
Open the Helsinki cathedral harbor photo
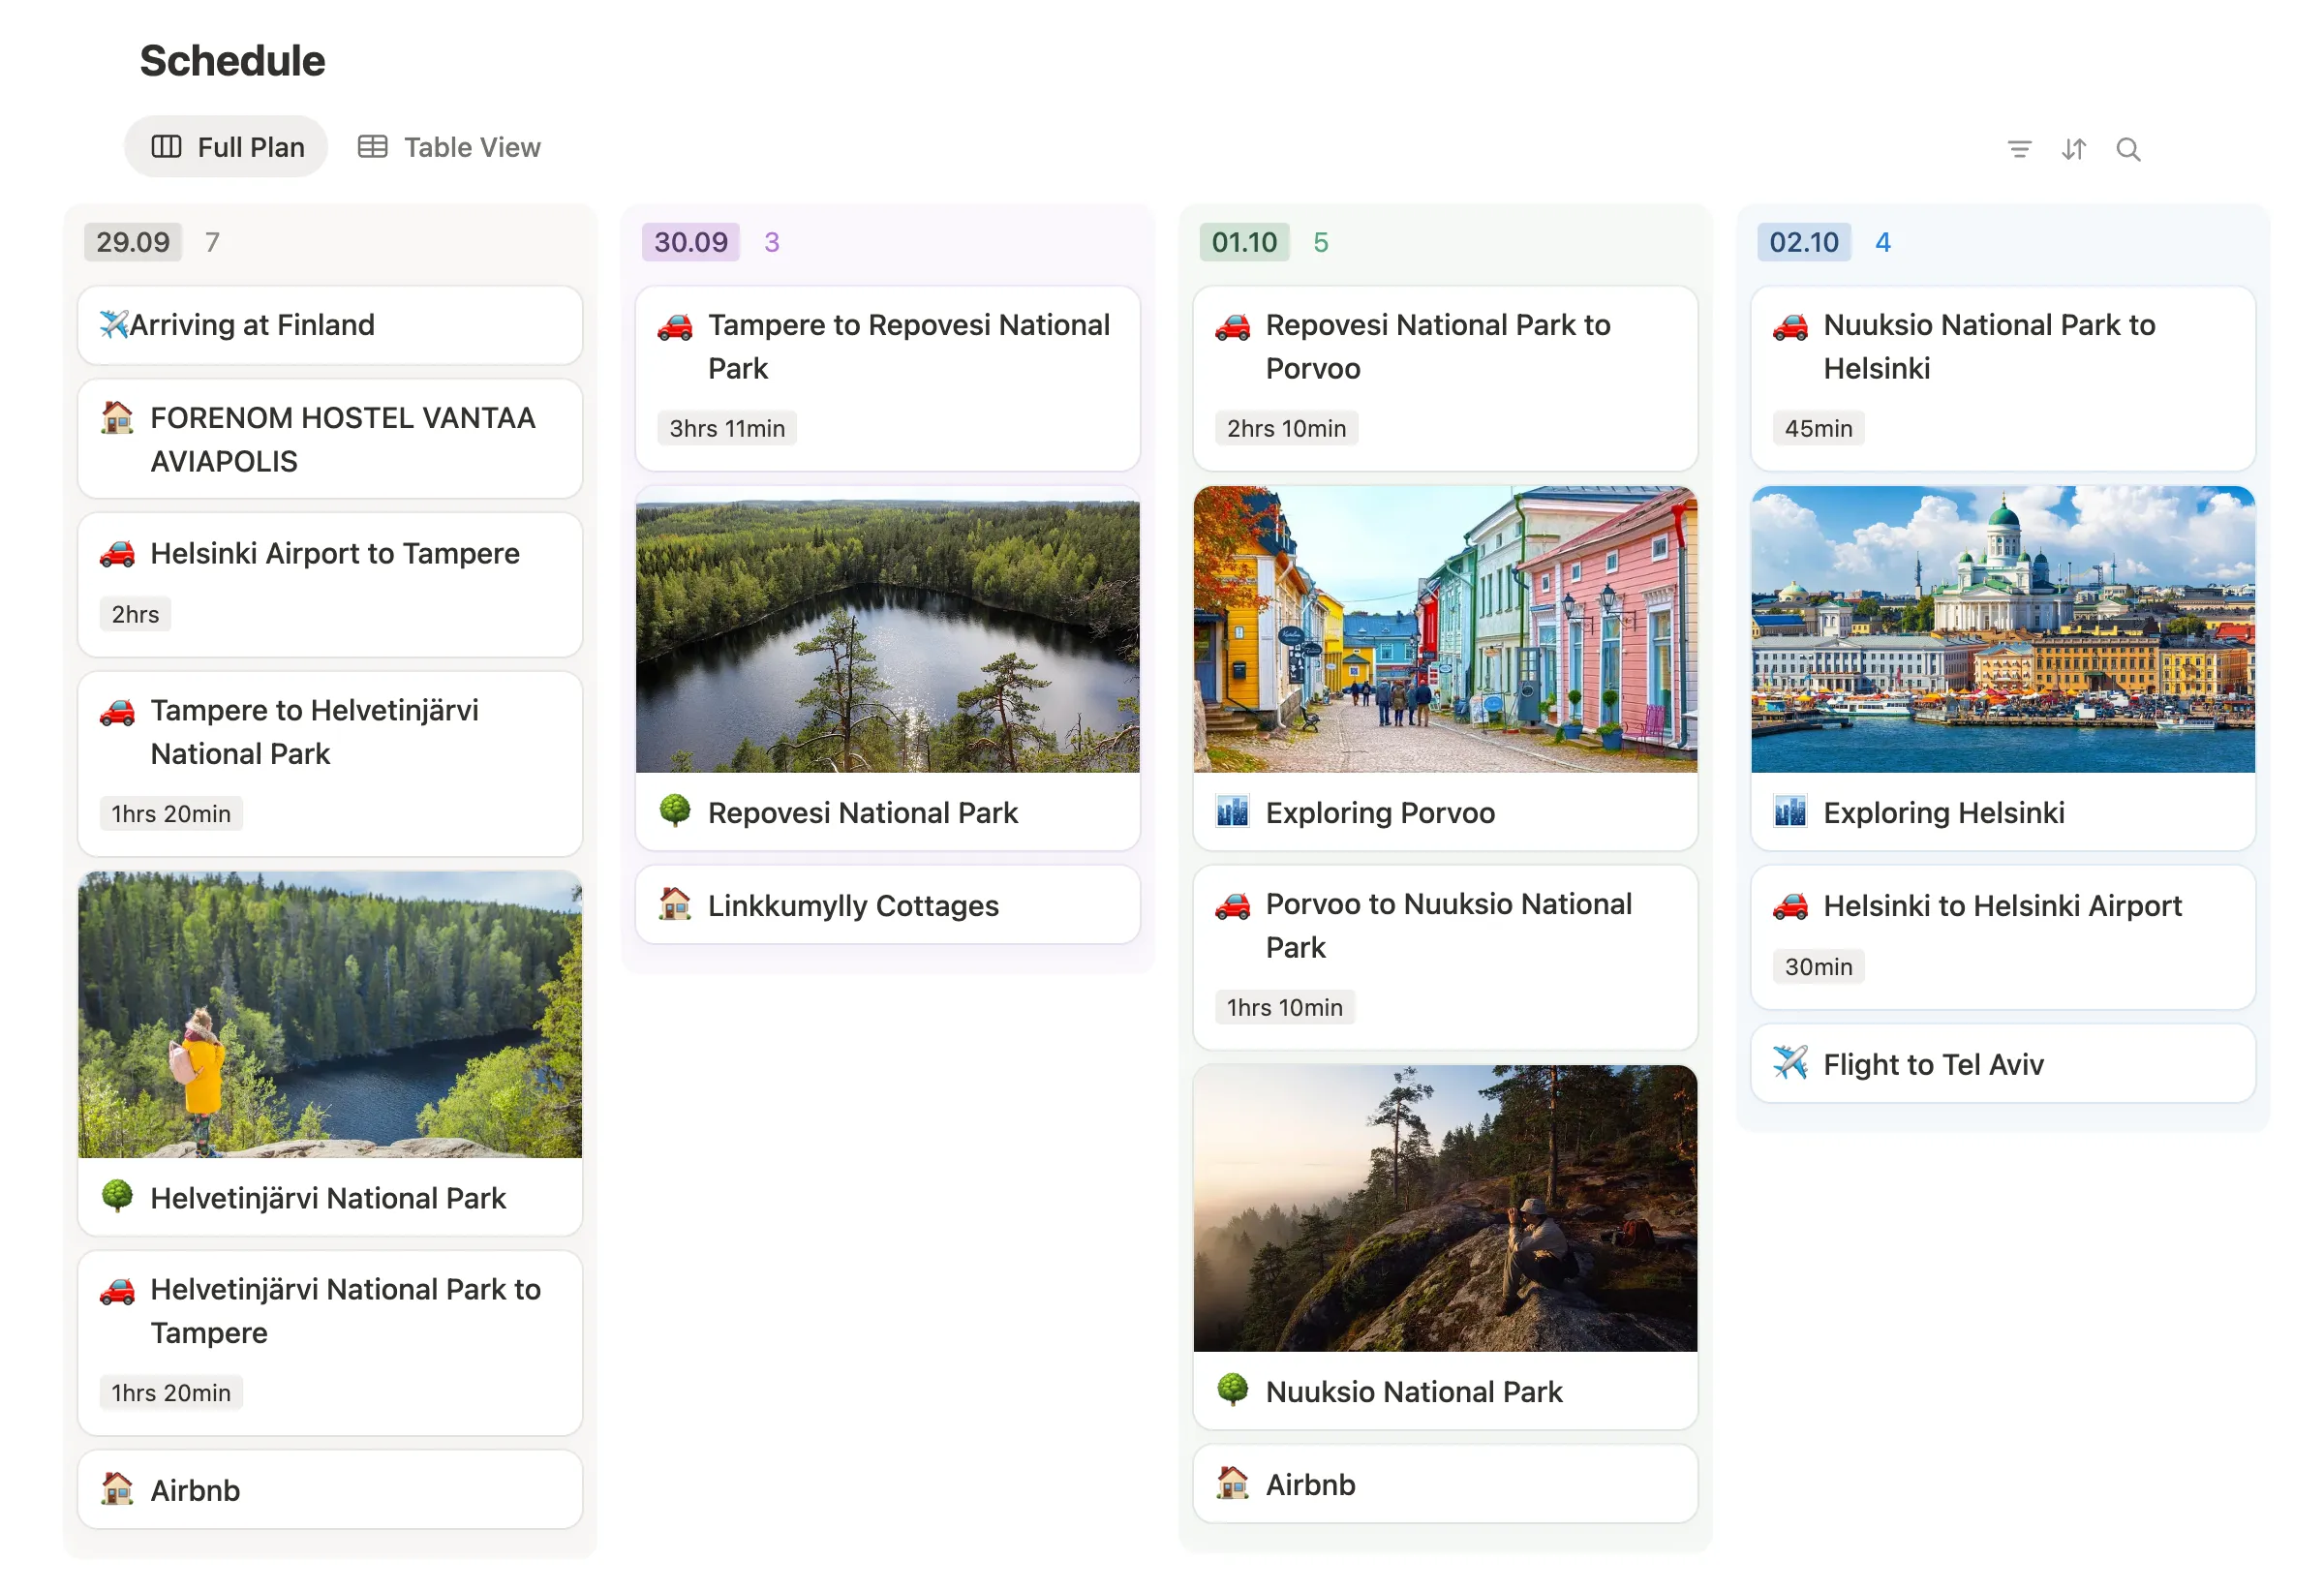click(x=2002, y=630)
